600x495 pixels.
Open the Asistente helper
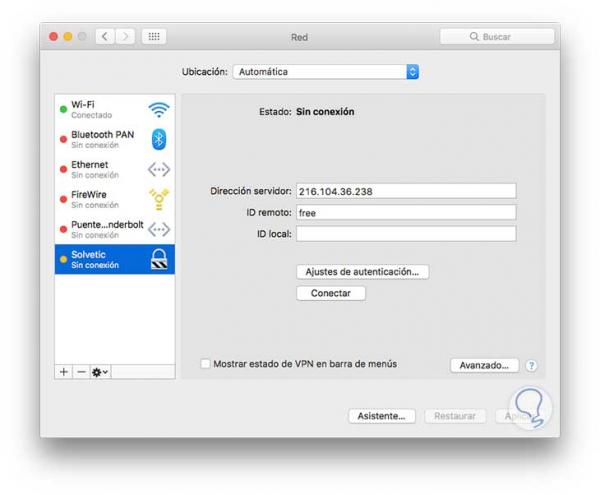pyautogui.click(x=382, y=416)
